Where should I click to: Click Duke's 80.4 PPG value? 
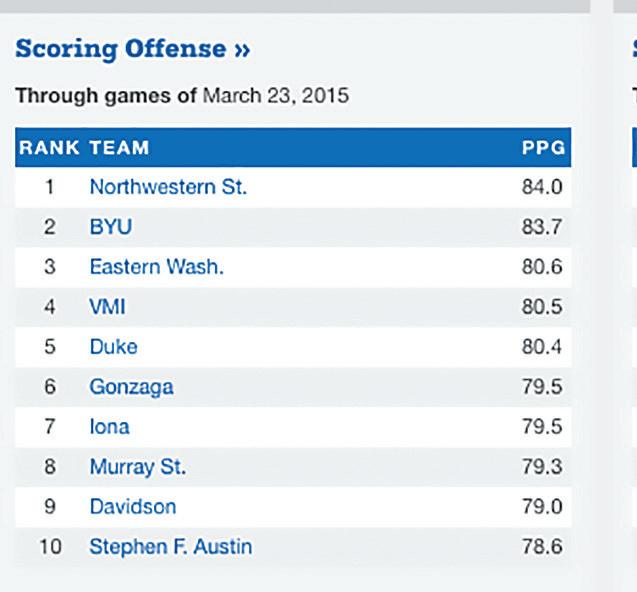coord(542,347)
